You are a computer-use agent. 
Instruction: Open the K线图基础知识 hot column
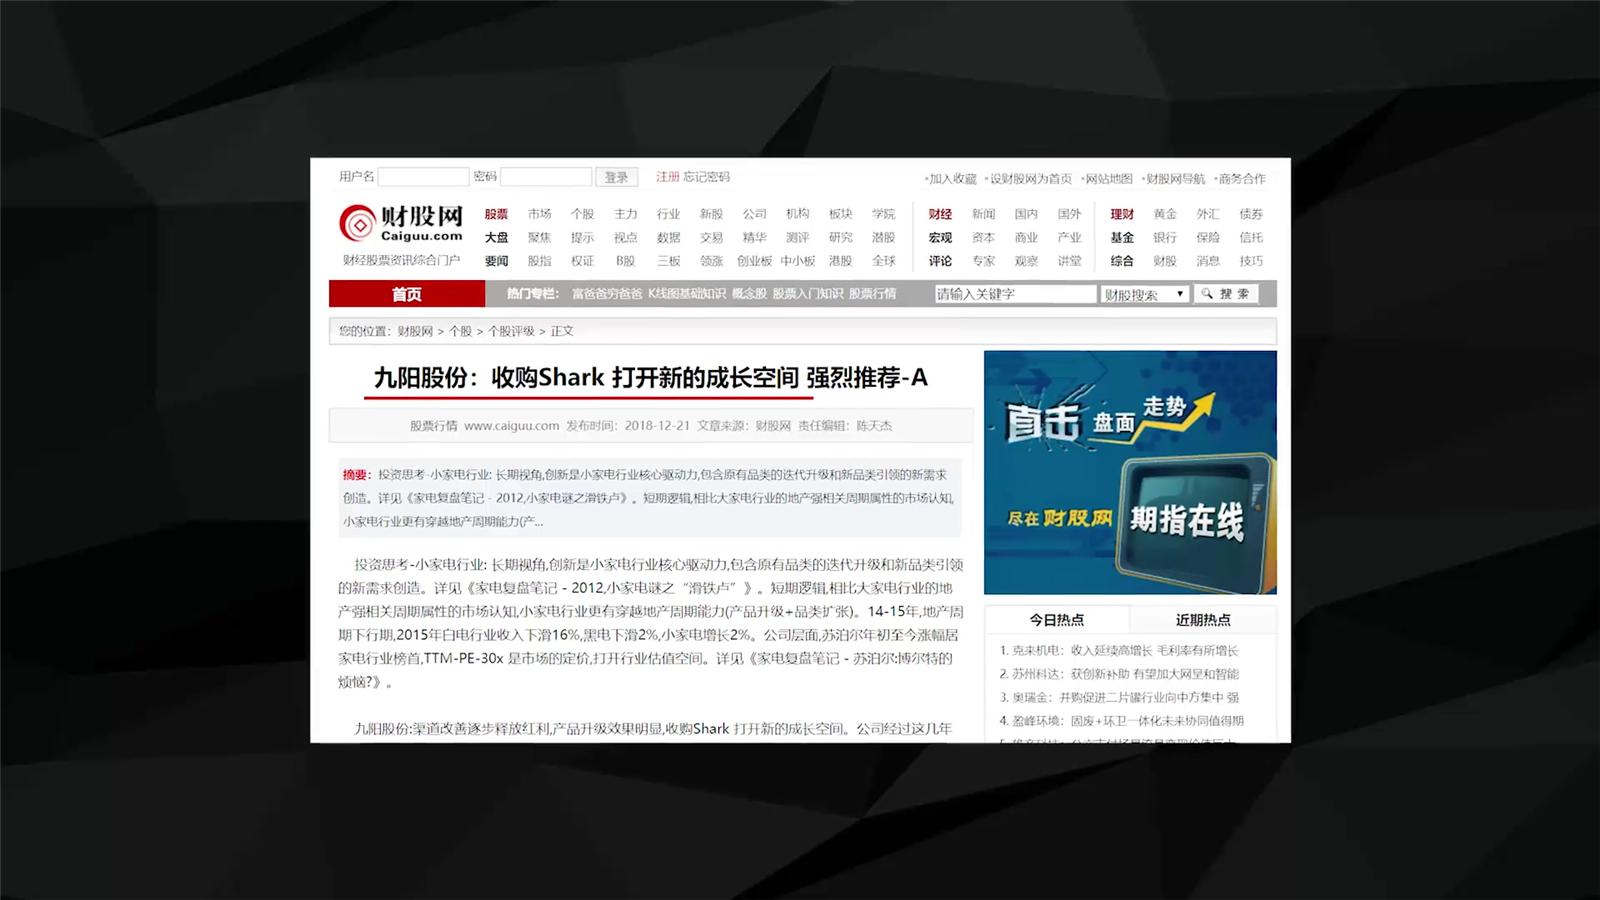[687, 293]
